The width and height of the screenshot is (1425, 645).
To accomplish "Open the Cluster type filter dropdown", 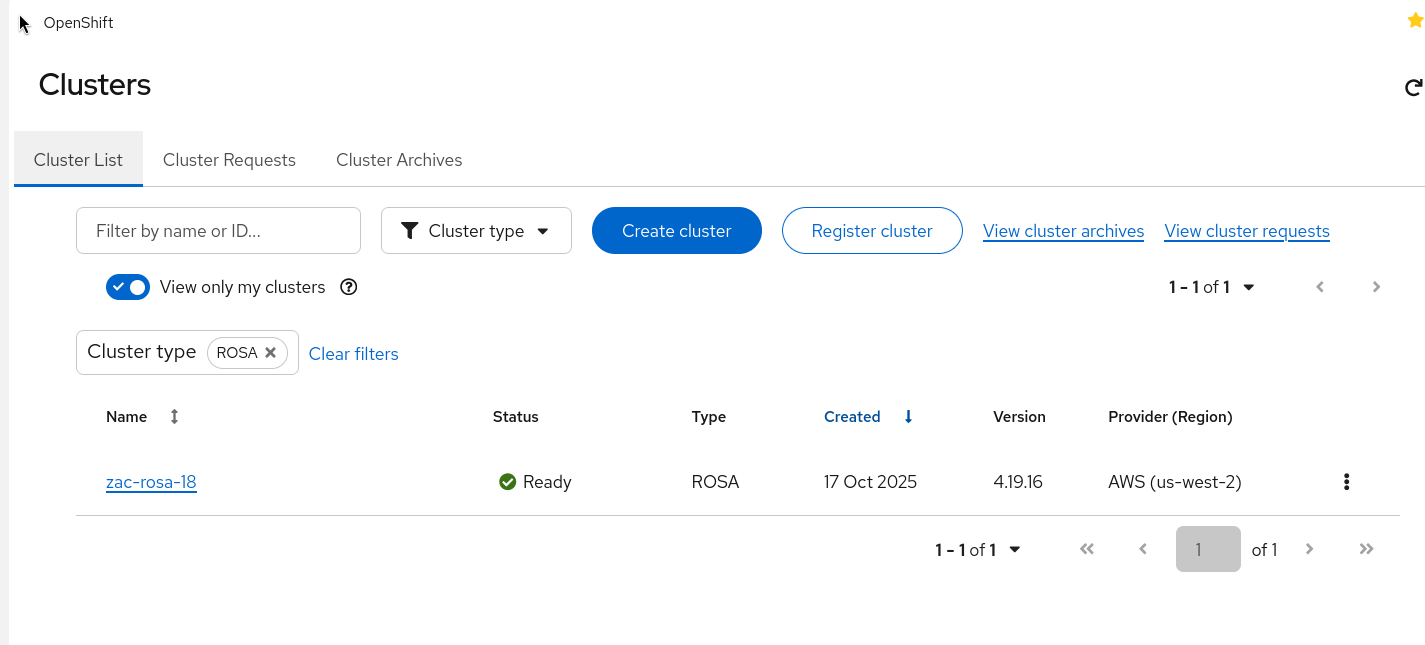I will (x=476, y=231).
